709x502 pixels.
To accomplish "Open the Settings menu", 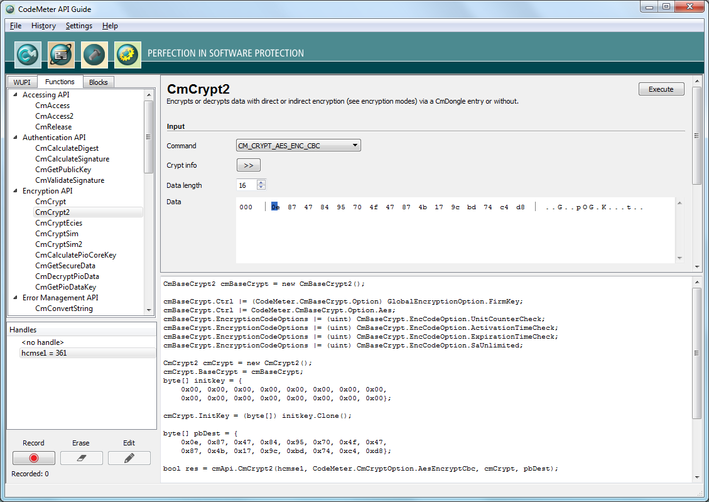I will pos(79,26).
